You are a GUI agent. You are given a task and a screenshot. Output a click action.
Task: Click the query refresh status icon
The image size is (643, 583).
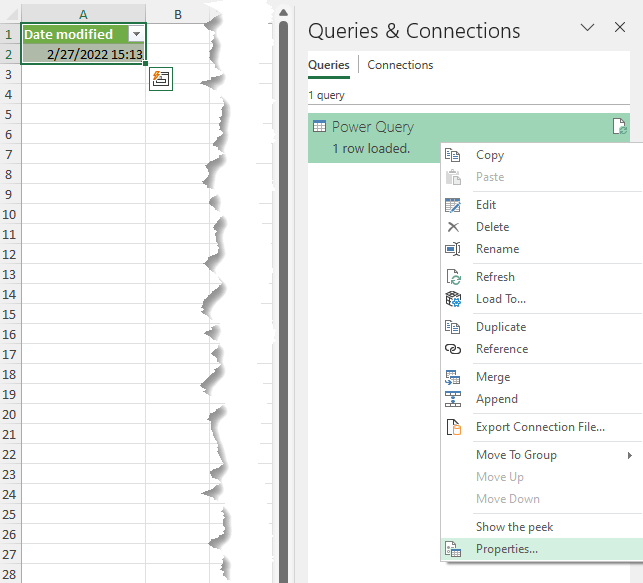619,127
